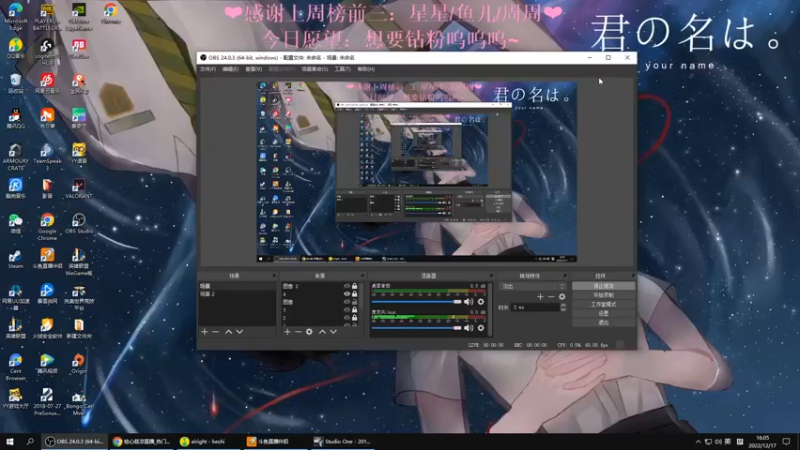This screenshot has height=450, width=800.
Task: Undock the Scene Transitions panel via its header icon
Action: (565, 276)
